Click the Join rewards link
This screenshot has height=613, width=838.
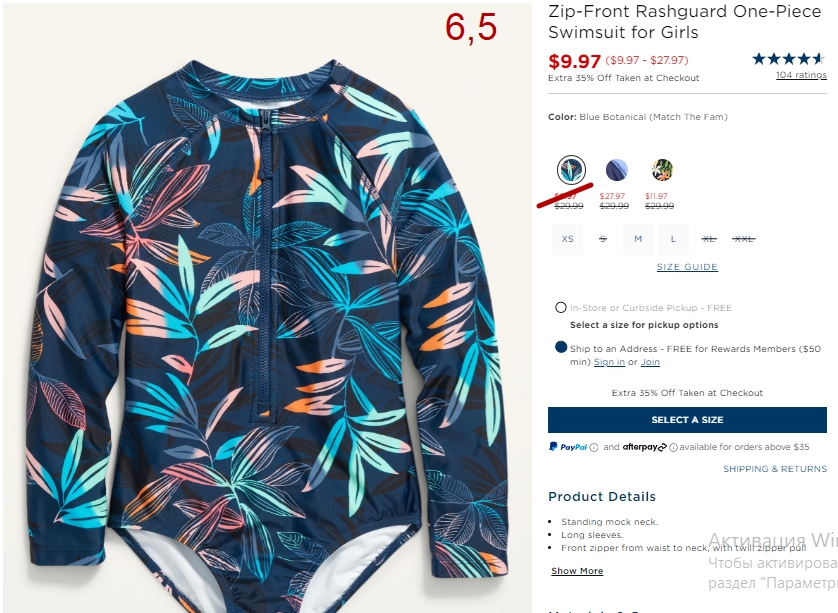650,362
